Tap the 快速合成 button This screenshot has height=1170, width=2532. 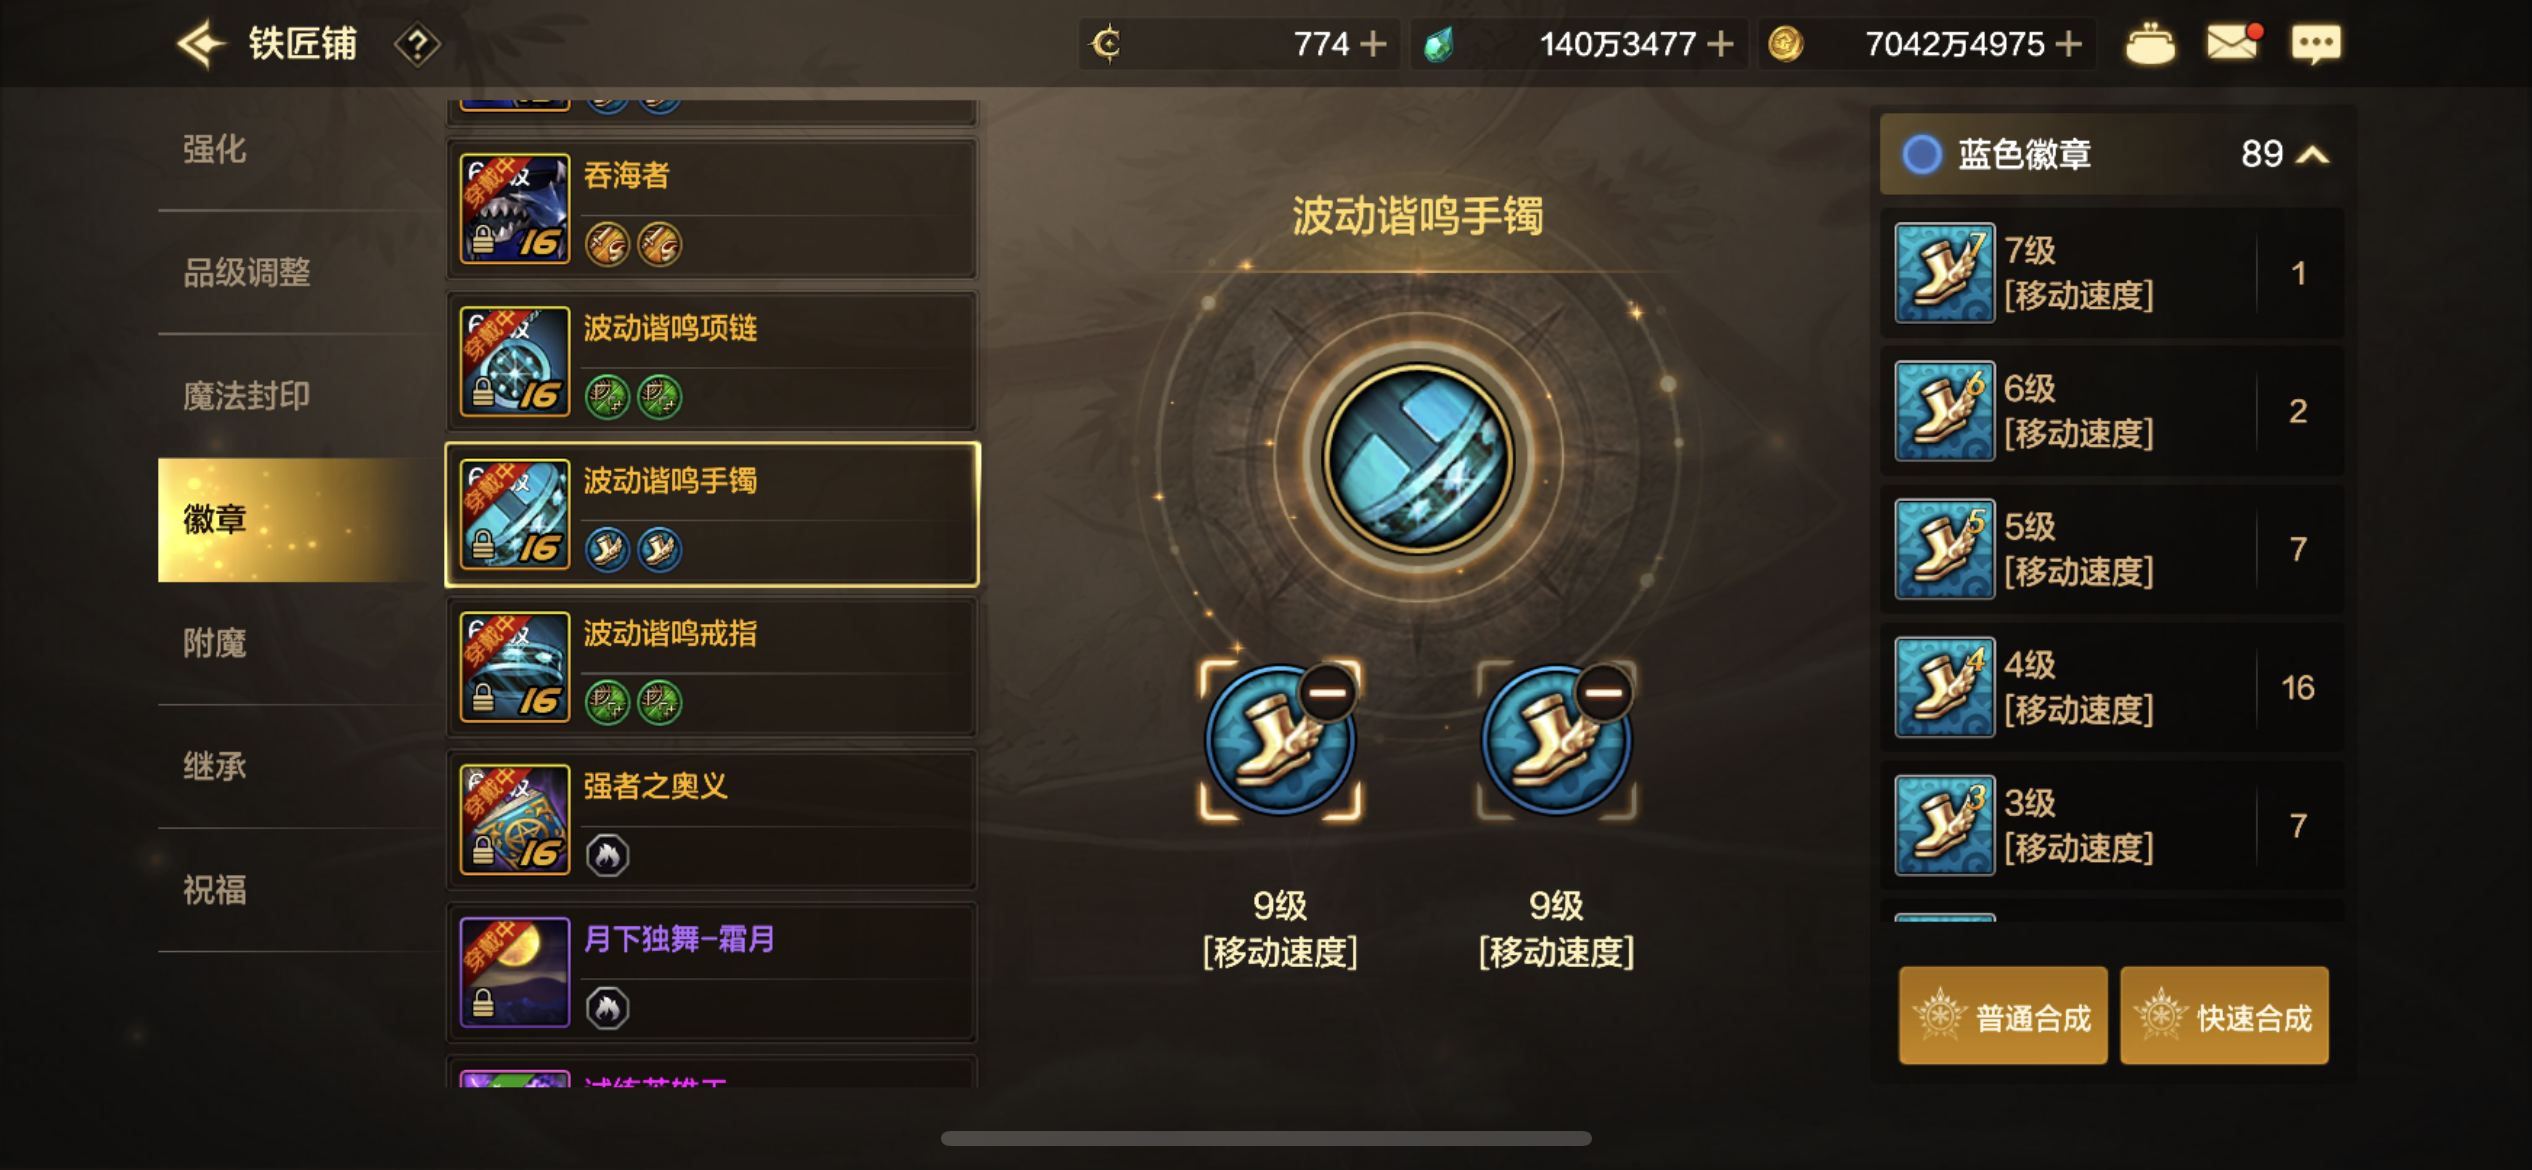coord(2224,1016)
